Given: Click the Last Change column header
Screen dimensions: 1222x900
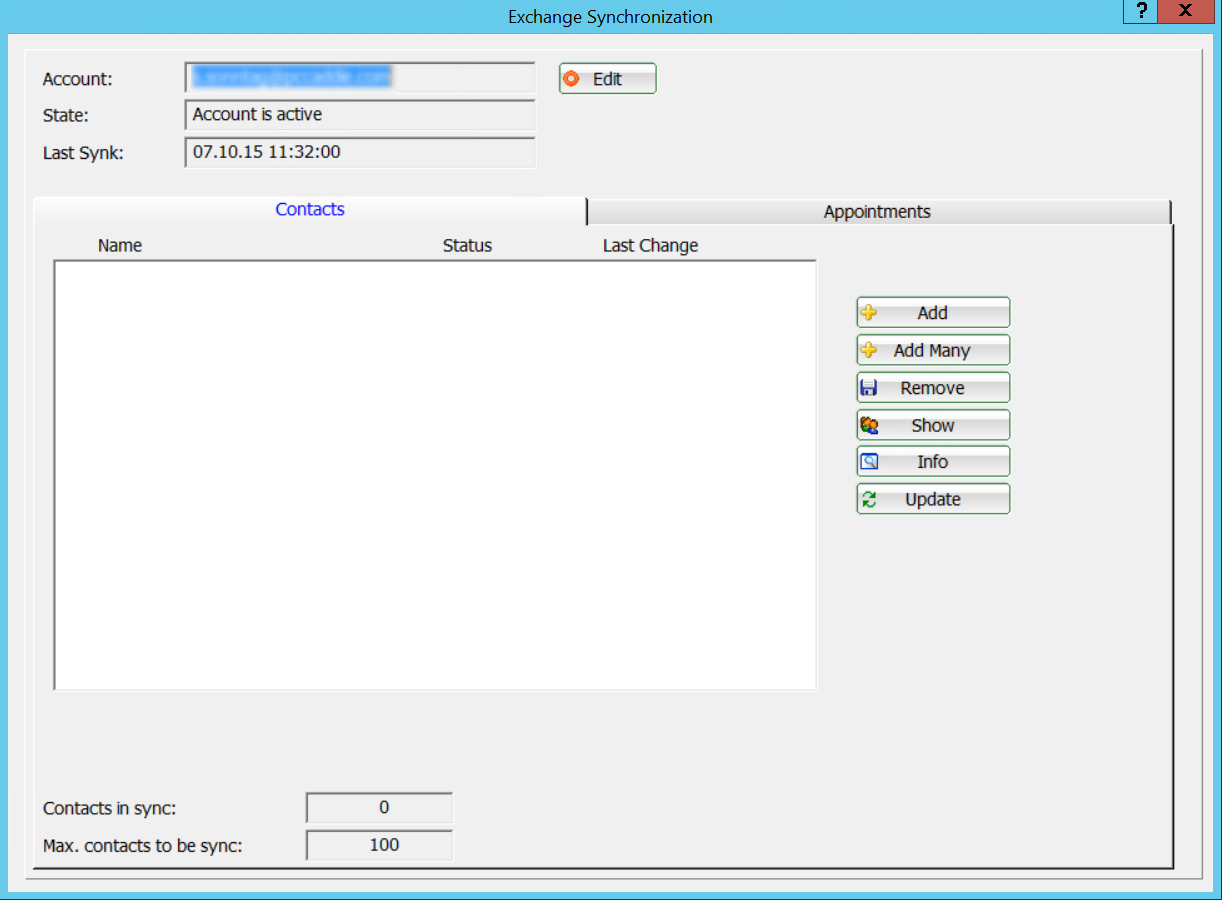Looking at the screenshot, I should click(650, 246).
